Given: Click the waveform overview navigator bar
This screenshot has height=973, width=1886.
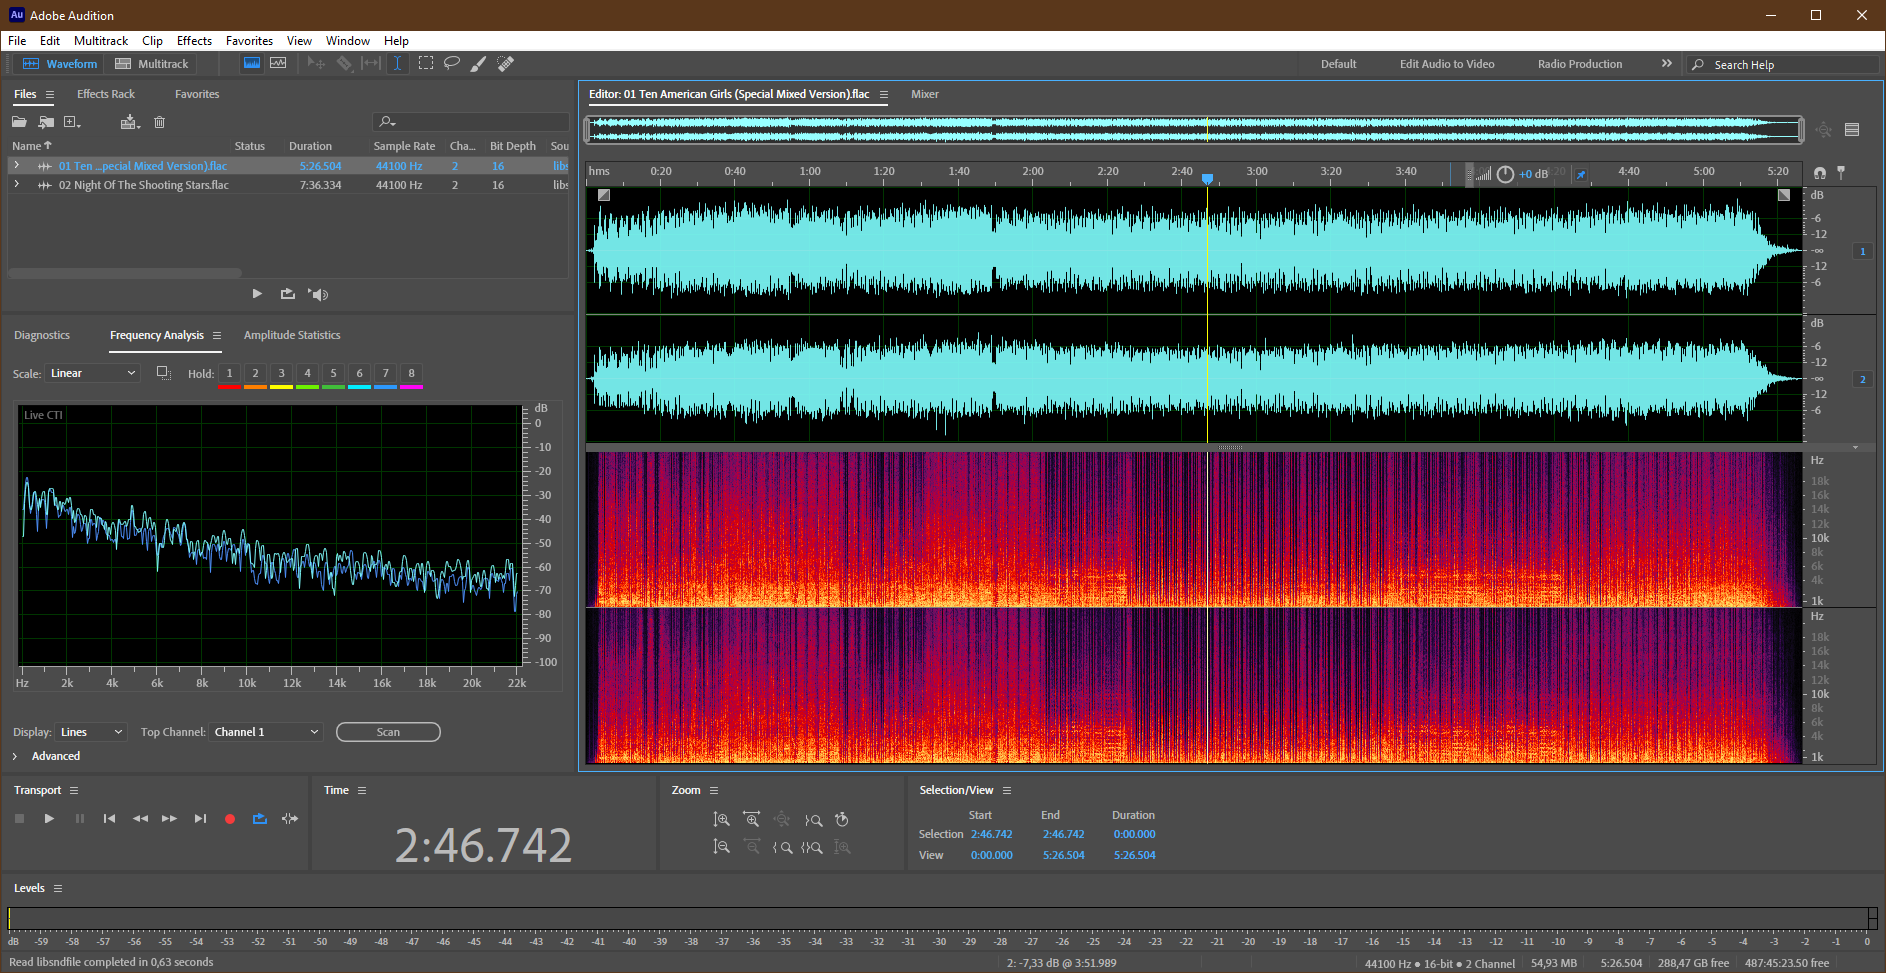Looking at the screenshot, I should tap(1195, 129).
